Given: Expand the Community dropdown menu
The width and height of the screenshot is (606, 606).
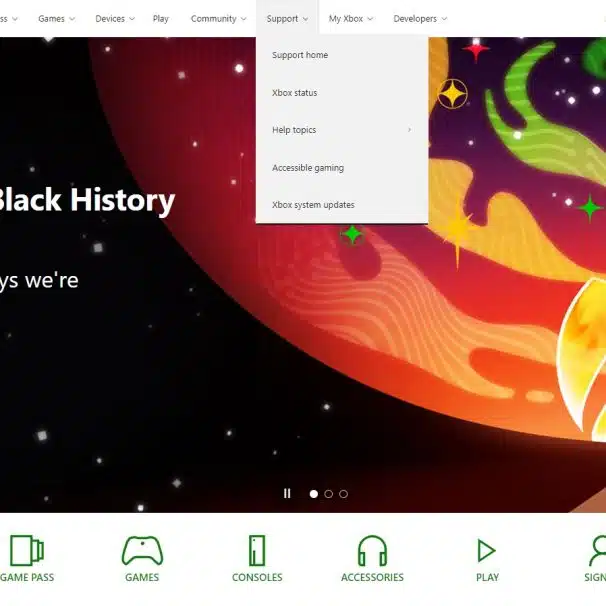Looking at the screenshot, I should (x=218, y=19).
